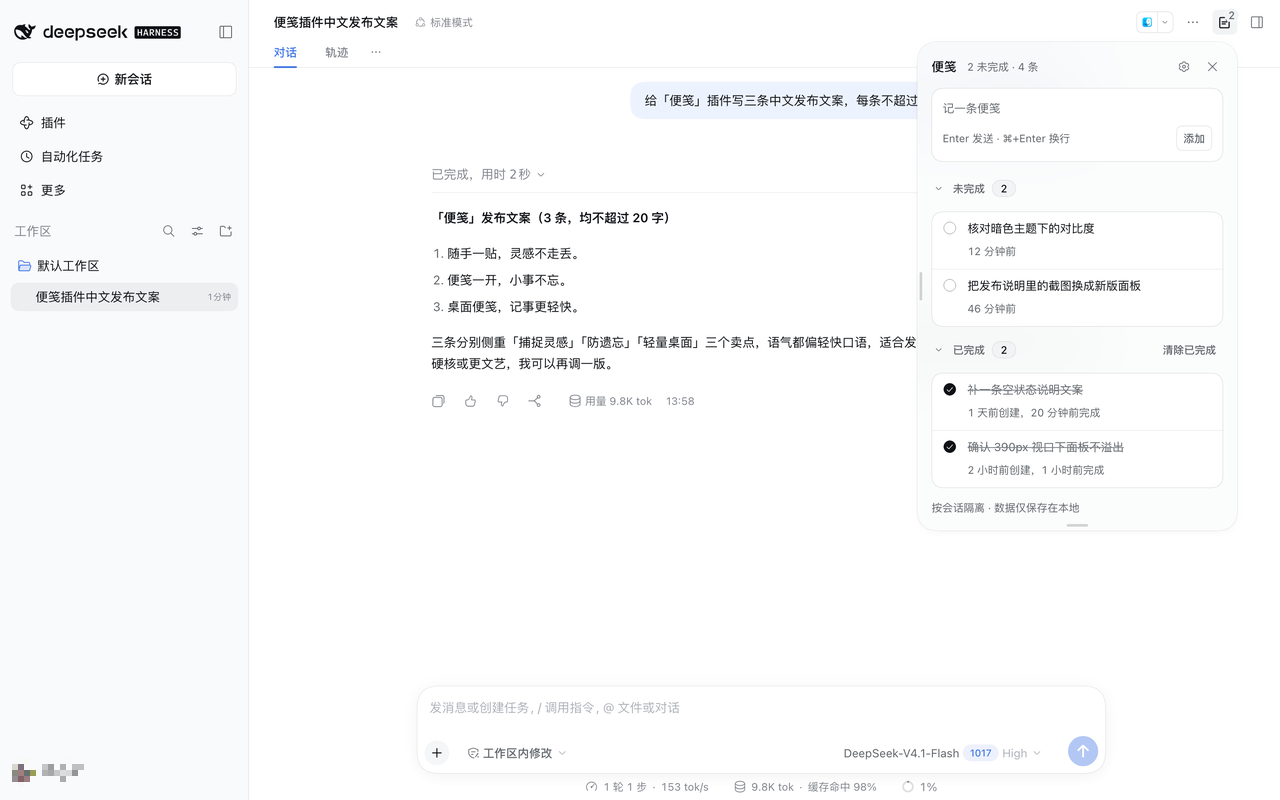
Task: Collapse the 已完成 section
Action: coord(938,350)
